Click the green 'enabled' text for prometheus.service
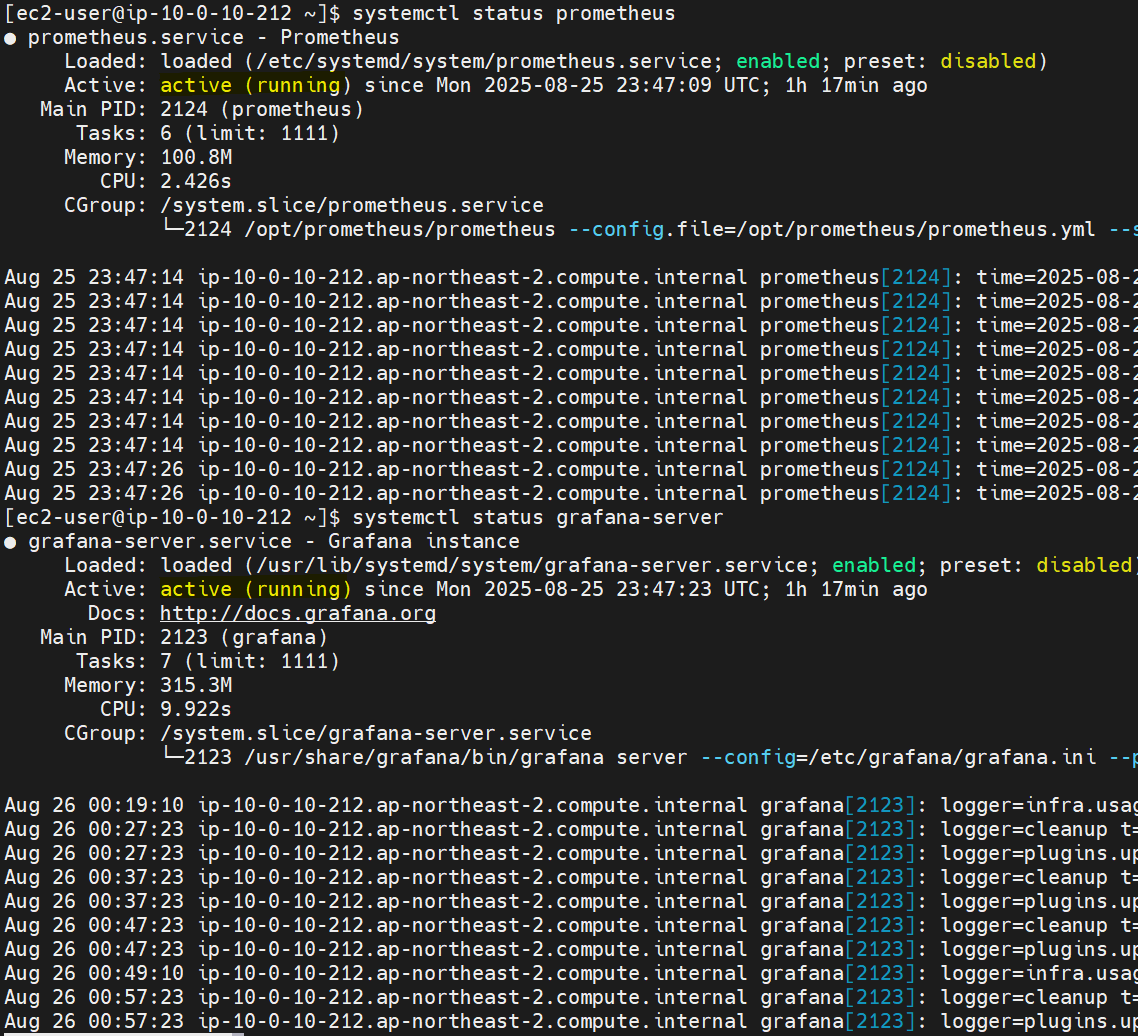 pyautogui.click(x=776, y=62)
